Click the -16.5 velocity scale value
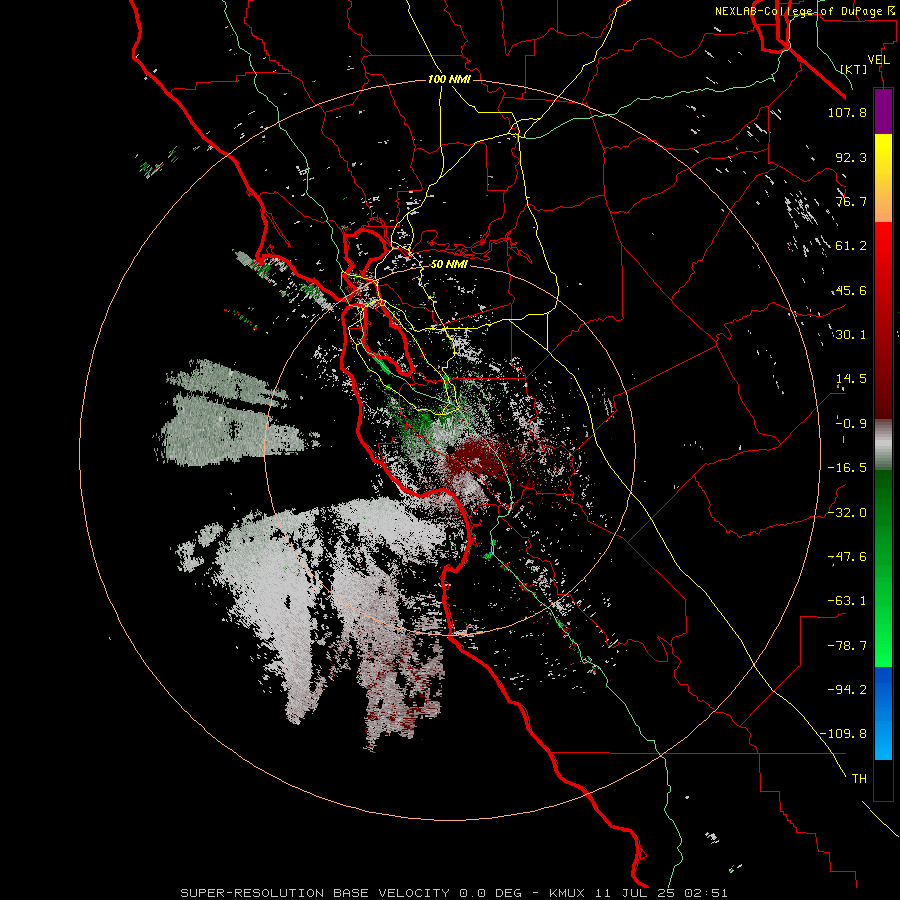Screen dimensions: 900x900 coord(847,468)
